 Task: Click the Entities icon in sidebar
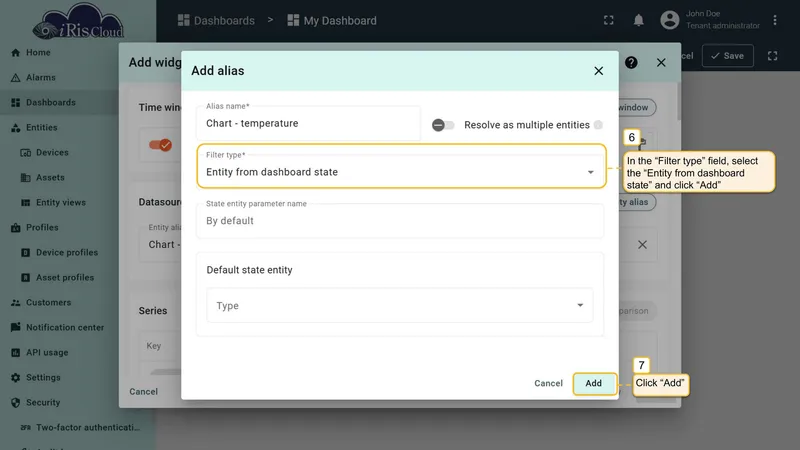coord(16,128)
